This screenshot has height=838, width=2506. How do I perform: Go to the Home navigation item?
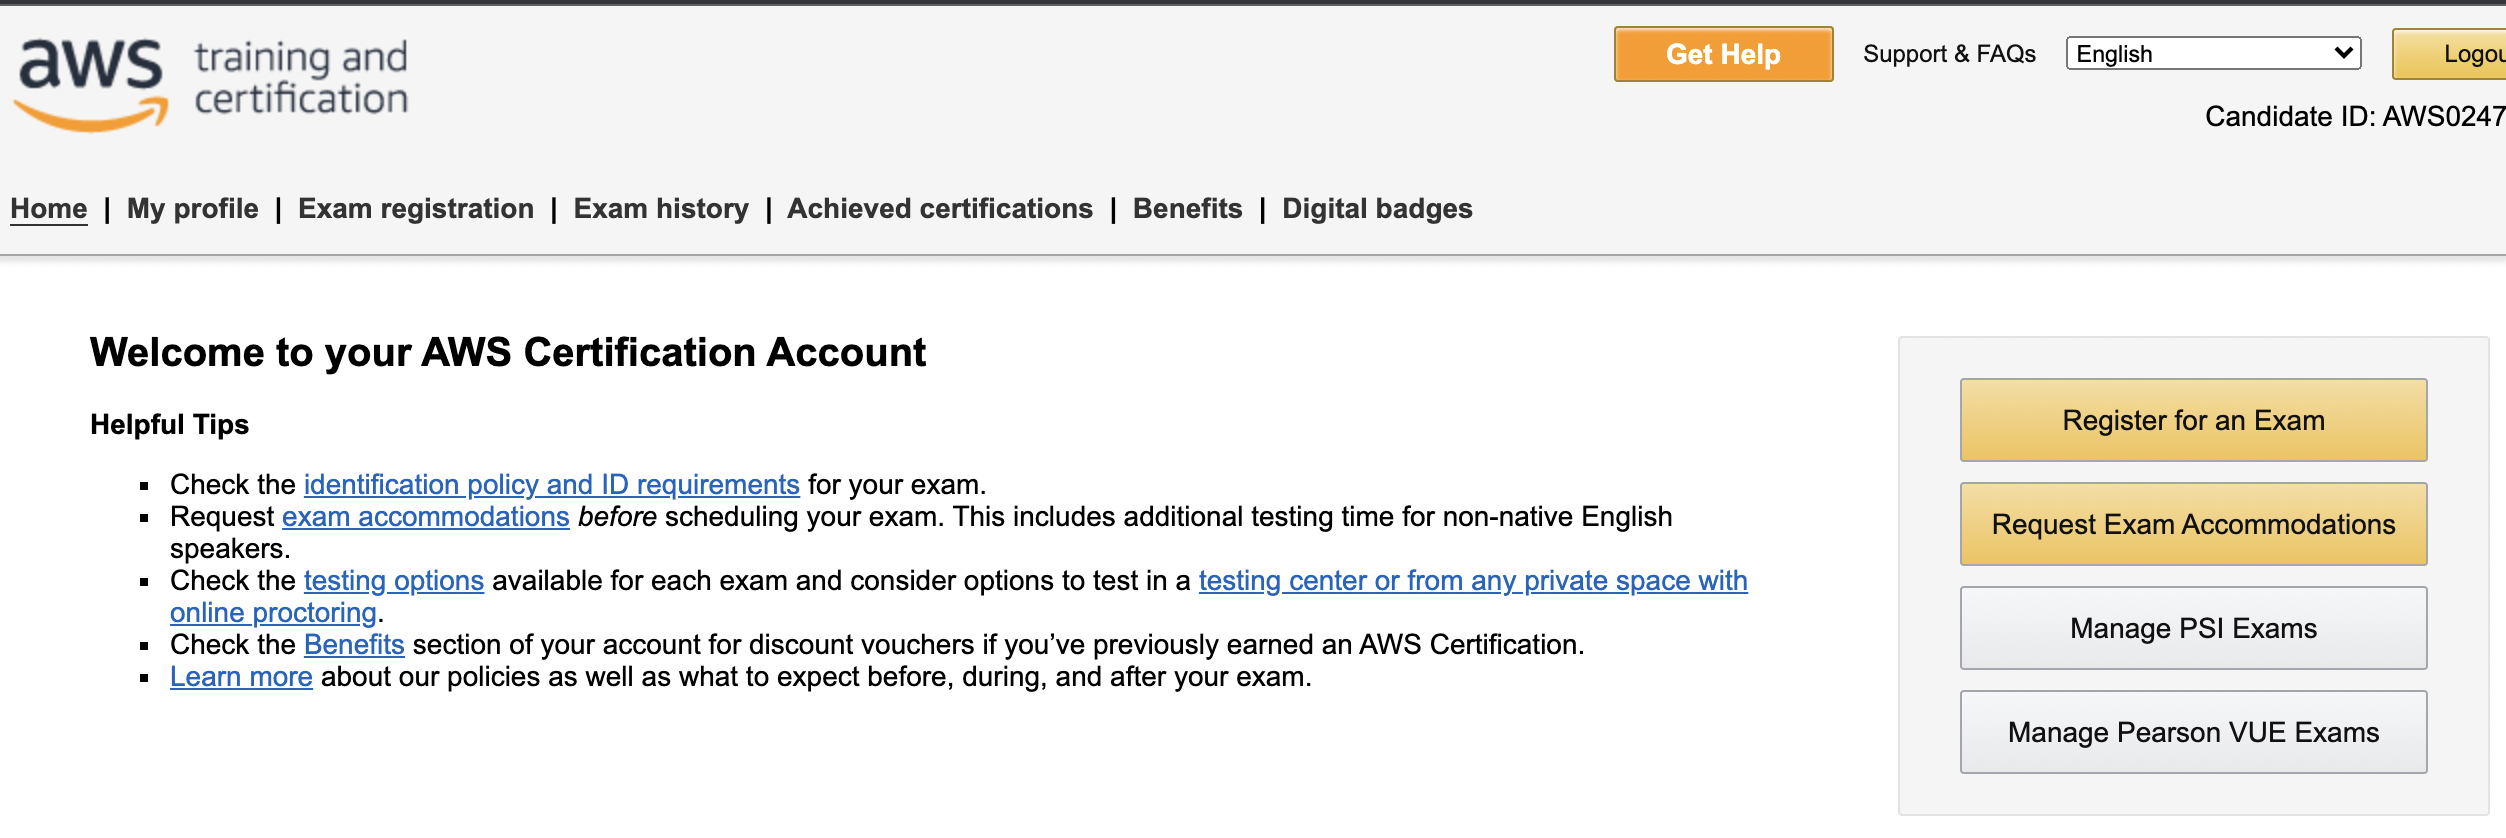coord(49,208)
